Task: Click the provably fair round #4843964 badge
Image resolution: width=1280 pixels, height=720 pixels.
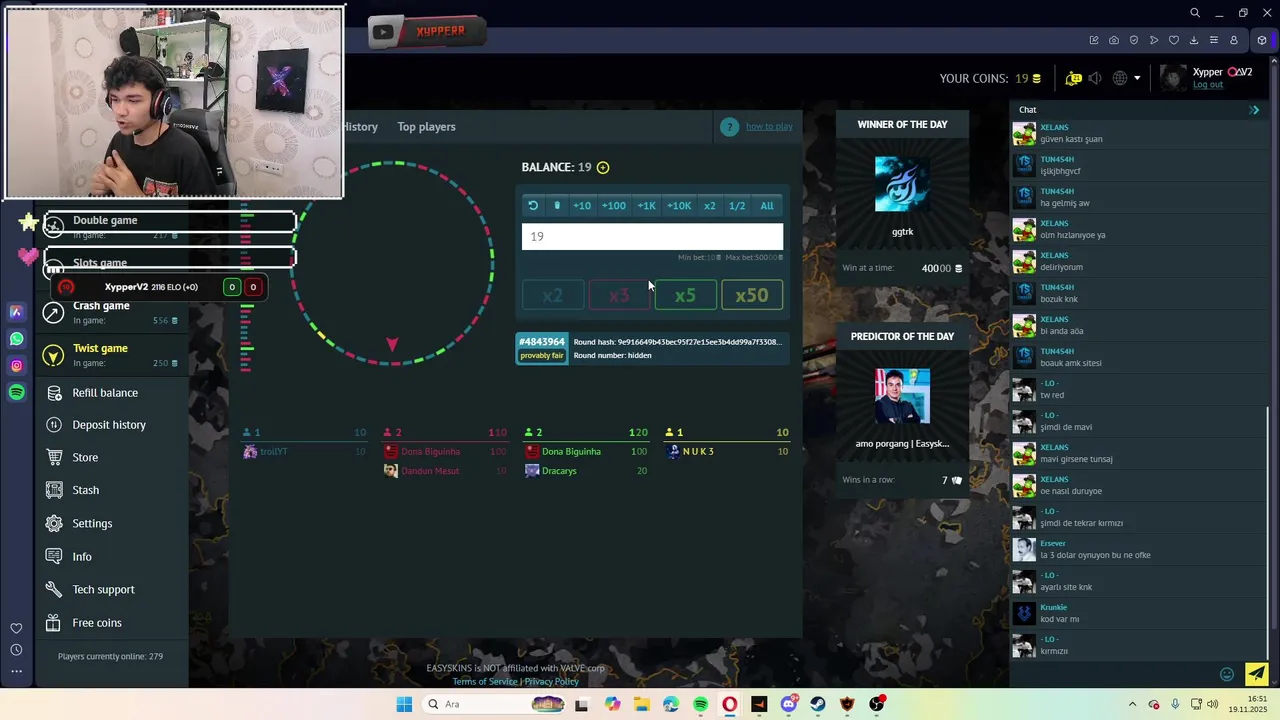Action: point(542,348)
